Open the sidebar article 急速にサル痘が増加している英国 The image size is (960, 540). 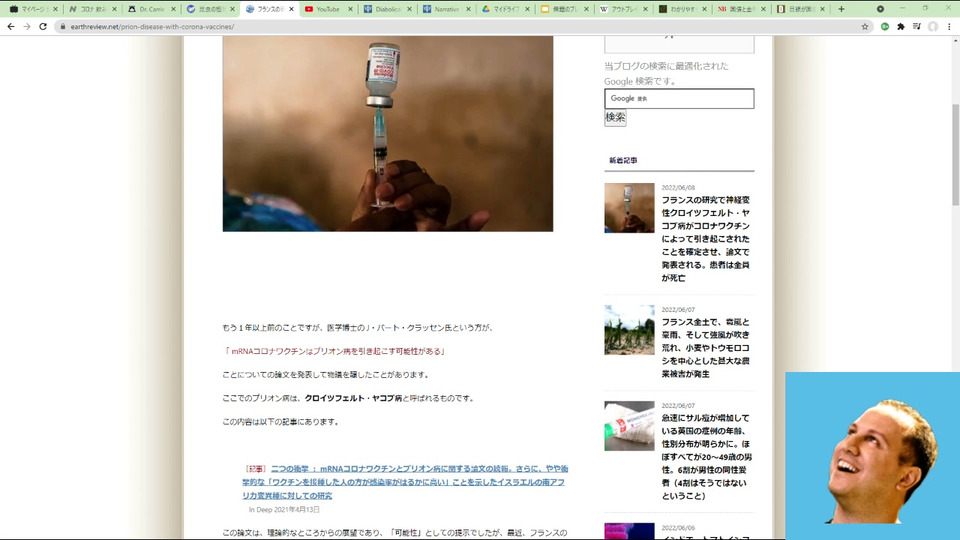point(707,457)
